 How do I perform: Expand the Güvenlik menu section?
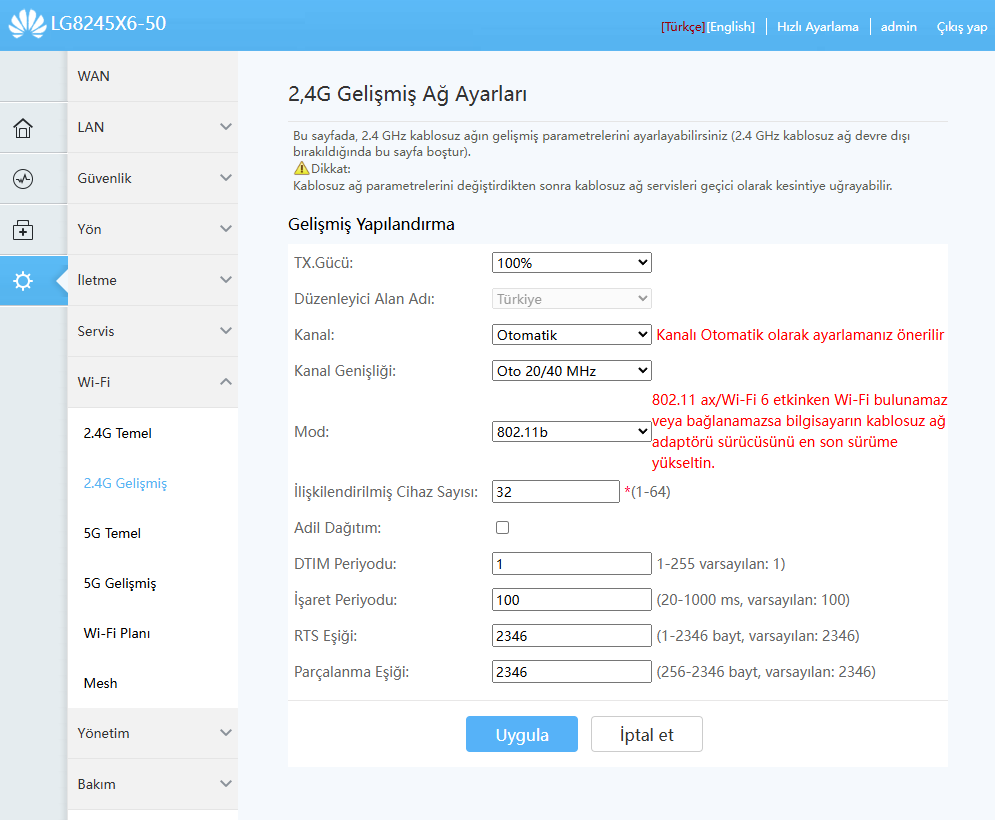coord(153,178)
